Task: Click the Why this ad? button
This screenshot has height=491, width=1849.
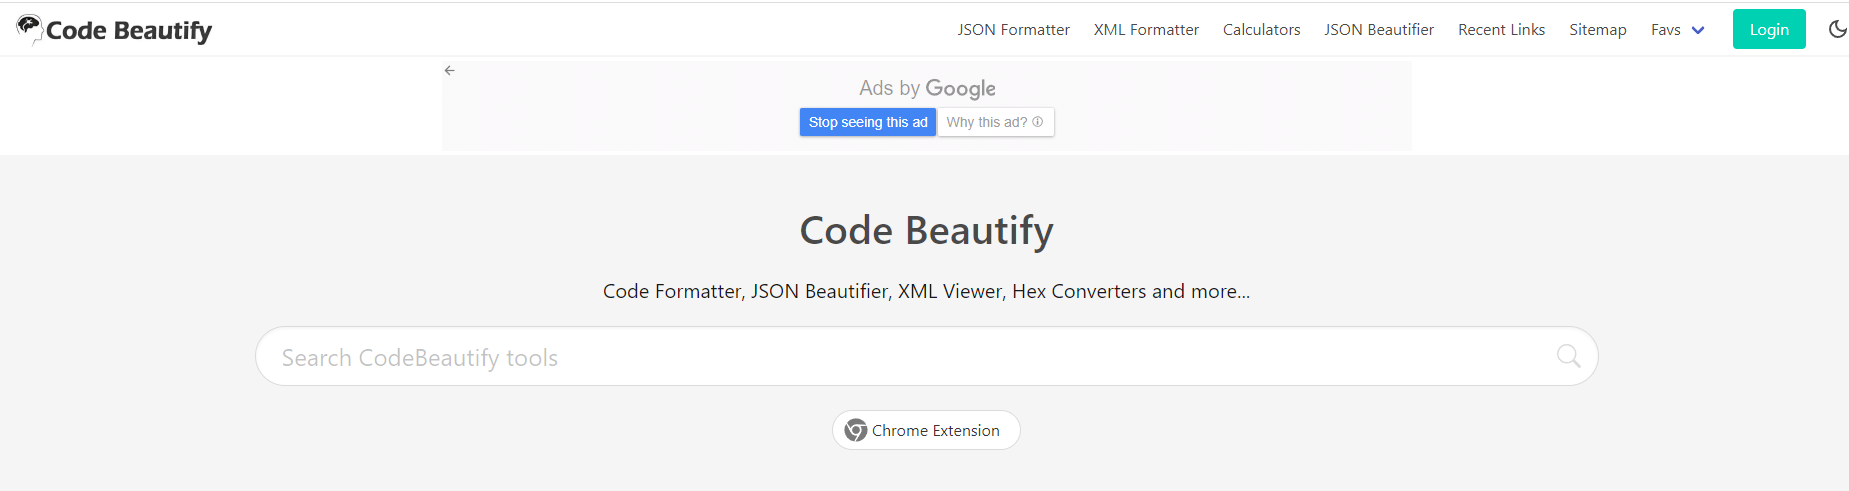Action: click(x=996, y=122)
